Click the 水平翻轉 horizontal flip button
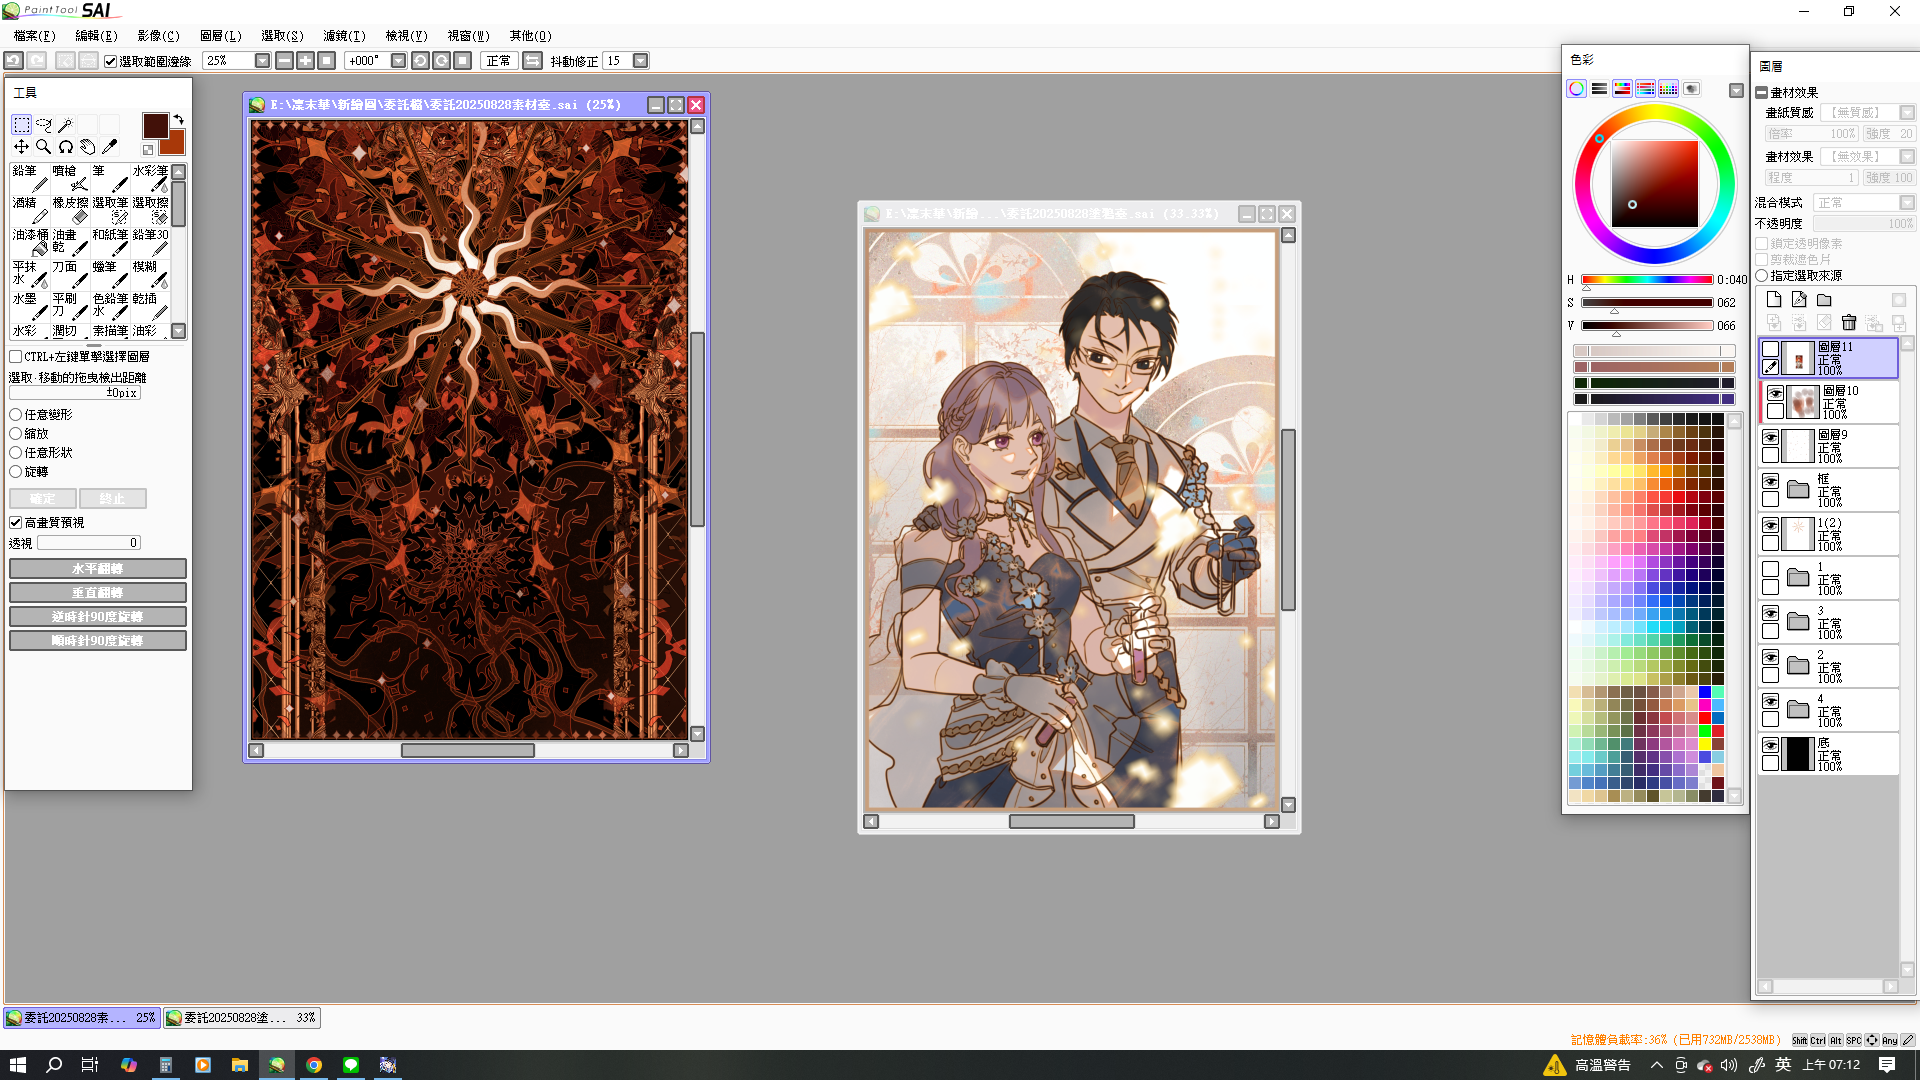1920x1080 pixels. point(98,569)
